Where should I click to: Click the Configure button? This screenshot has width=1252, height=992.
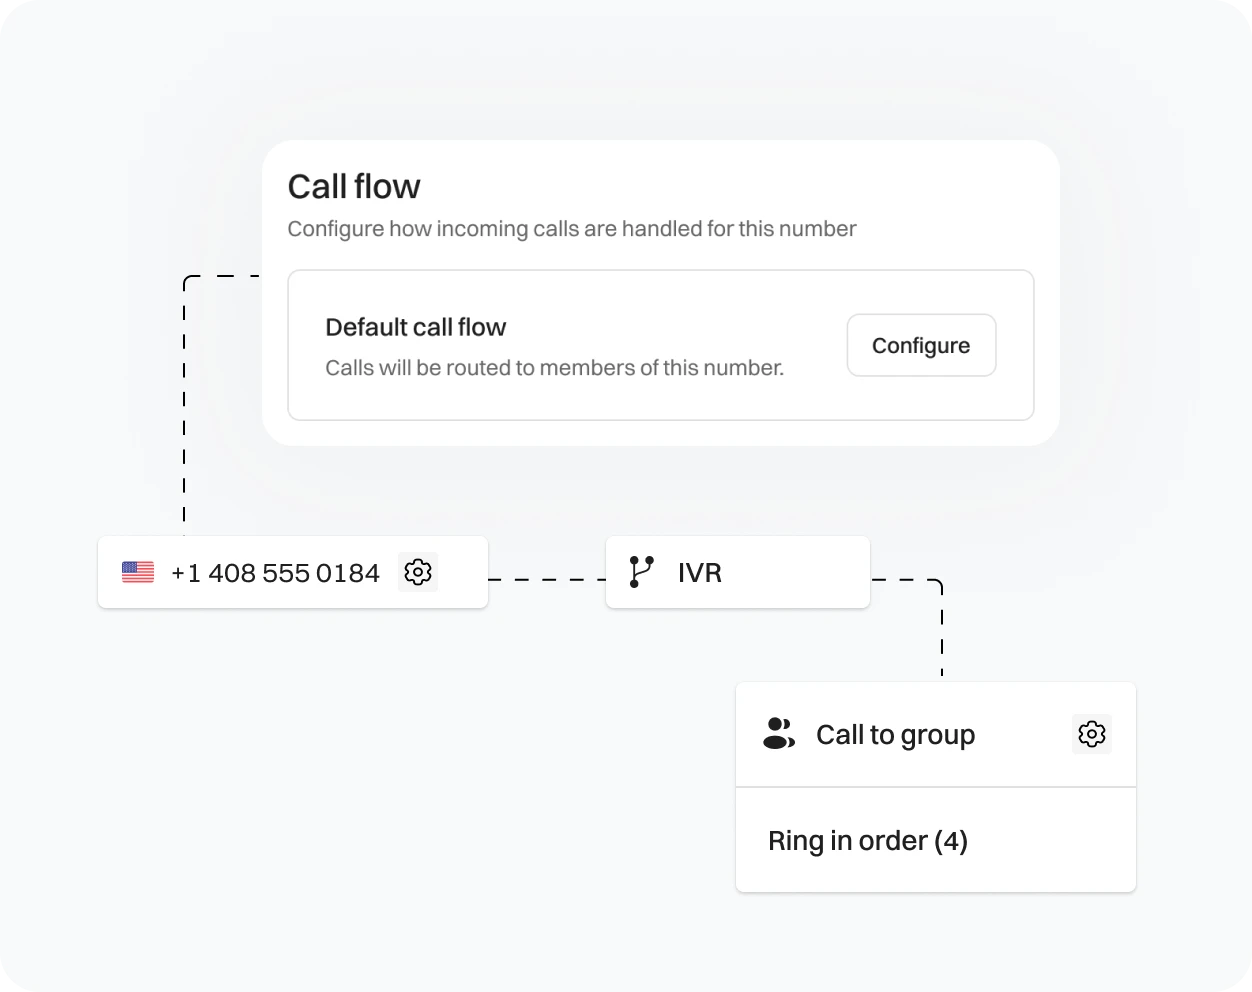920,345
